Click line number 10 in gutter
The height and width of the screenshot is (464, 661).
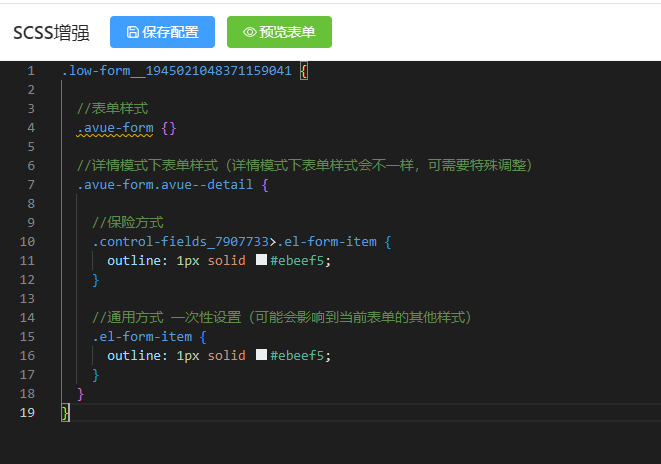point(27,242)
